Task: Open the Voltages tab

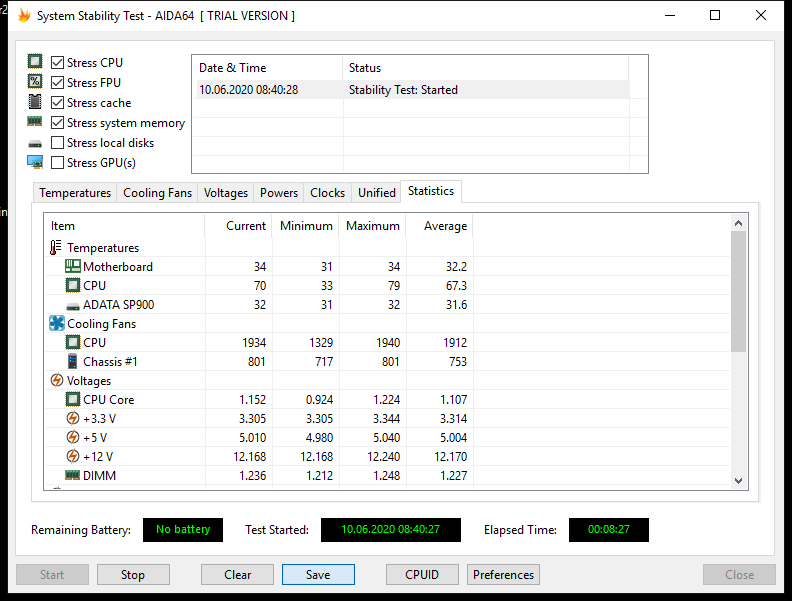Action: [226, 193]
